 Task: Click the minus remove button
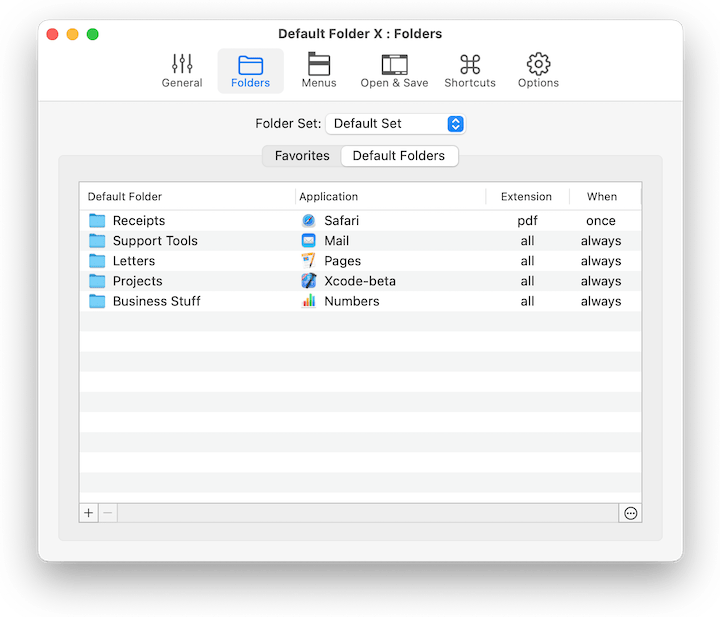pos(108,513)
